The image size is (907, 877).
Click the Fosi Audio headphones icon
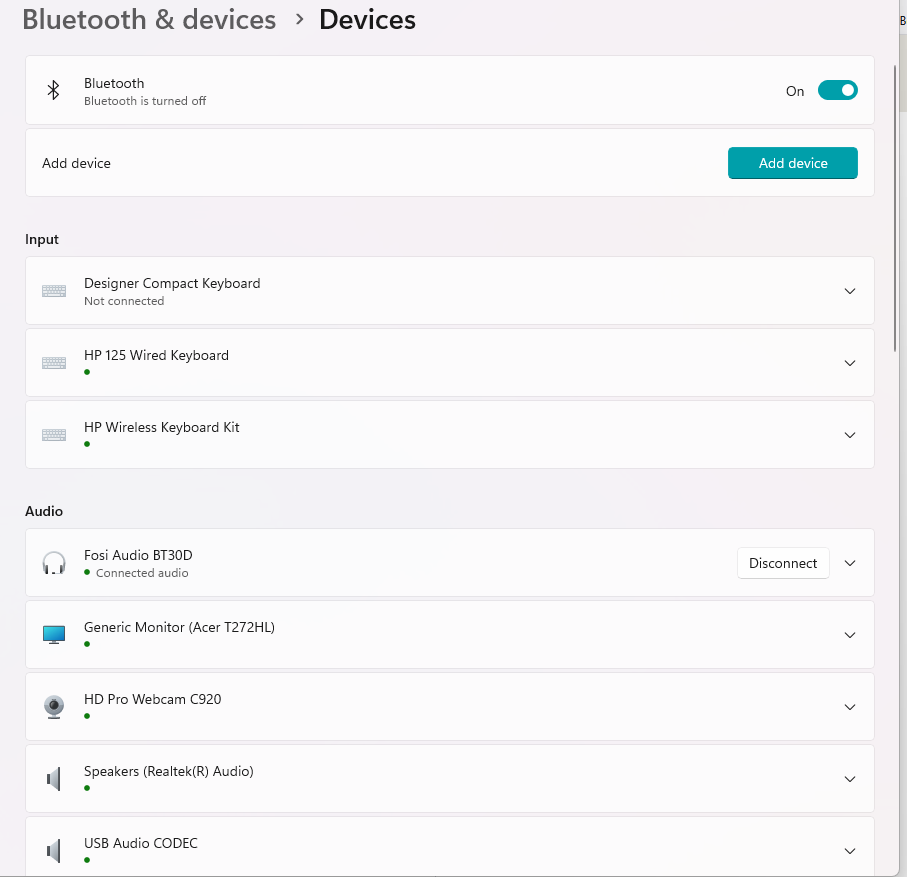pos(54,563)
